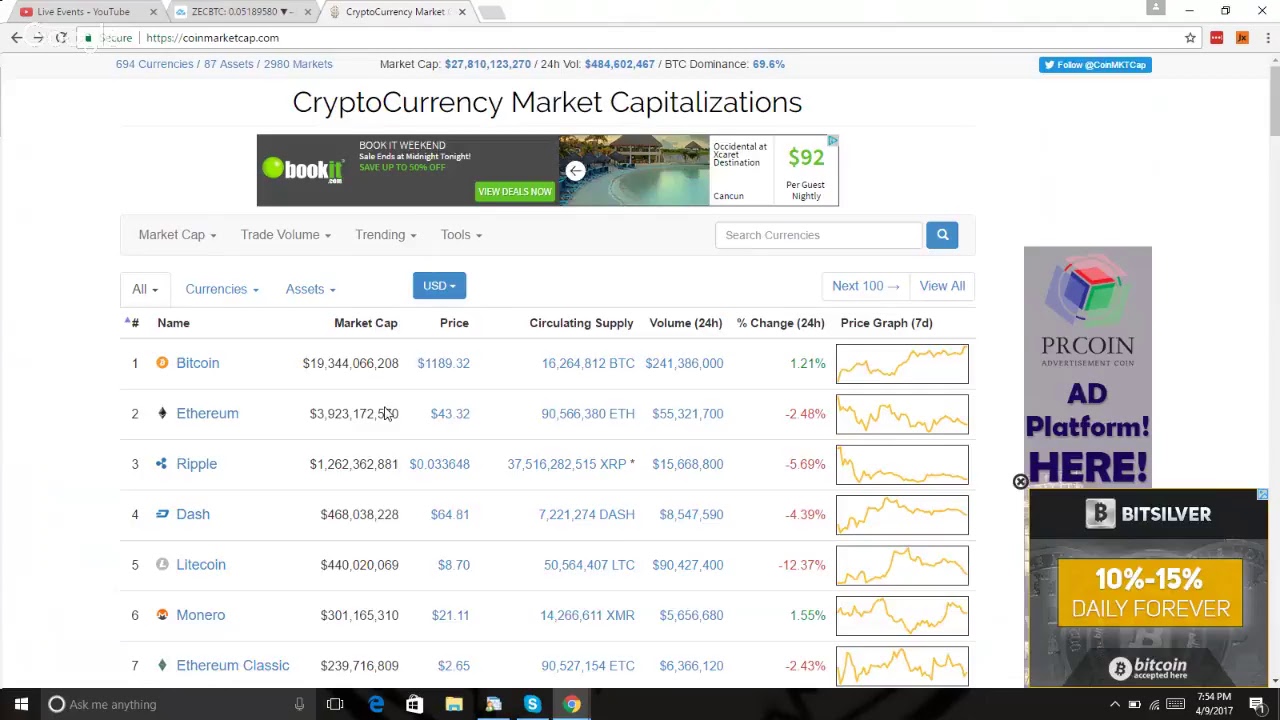This screenshot has width=1280, height=720.
Task: Open the Bitcoin name link
Action: point(197,363)
